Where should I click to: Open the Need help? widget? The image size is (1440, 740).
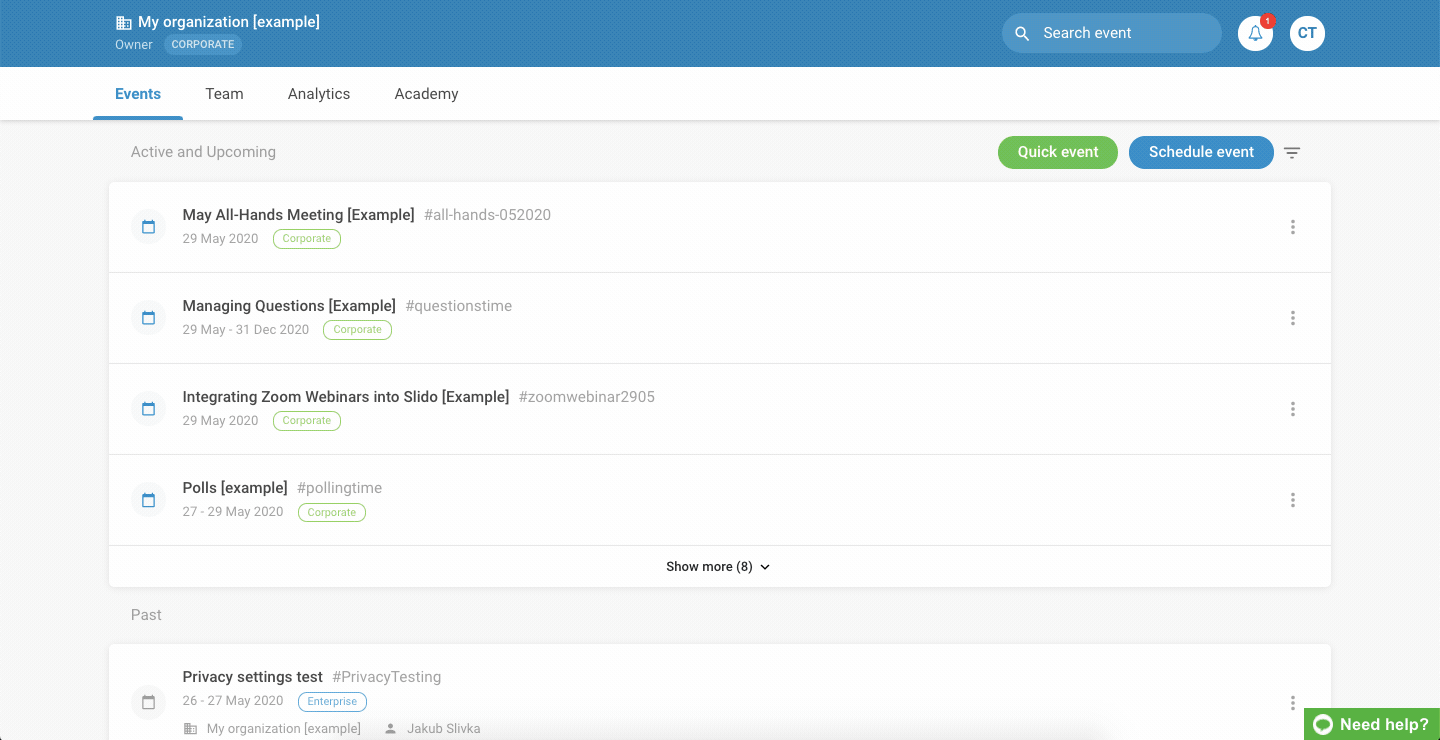(1372, 724)
